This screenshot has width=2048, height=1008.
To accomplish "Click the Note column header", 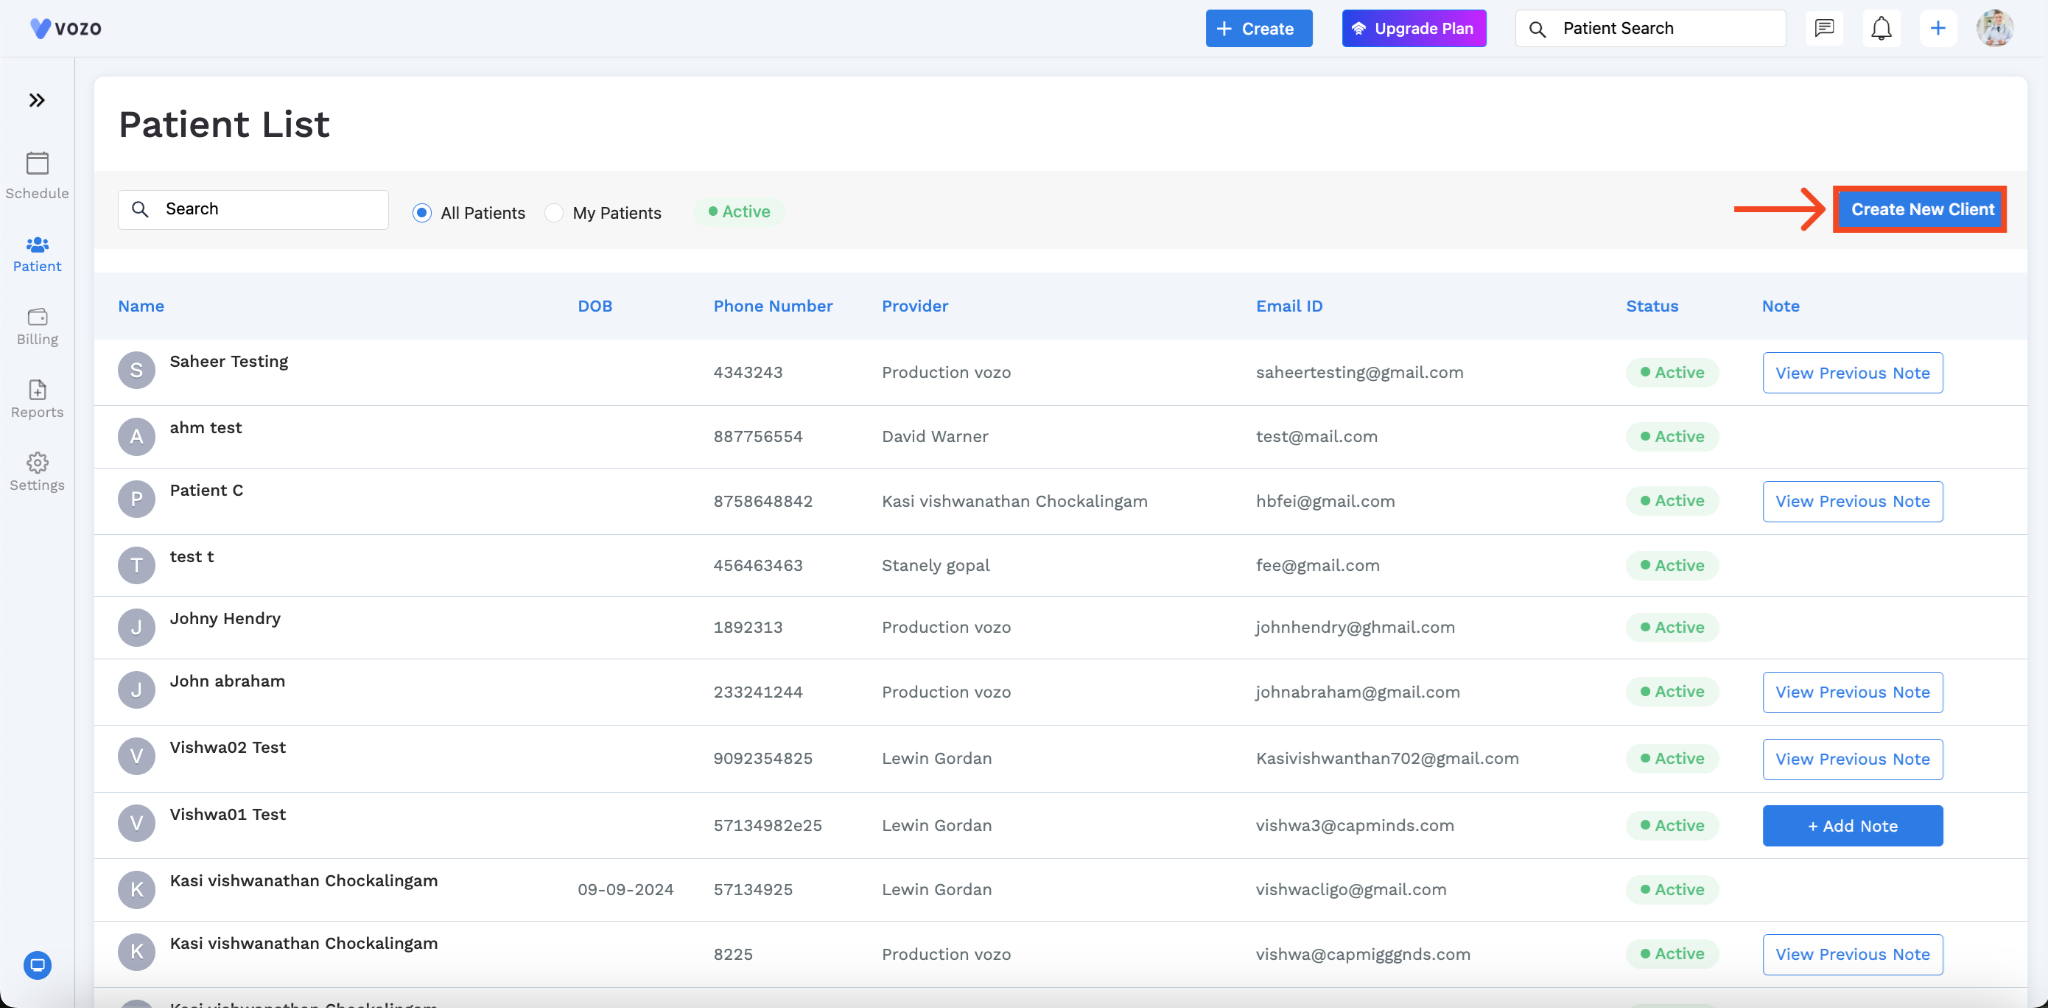I will coord(1780,306).
